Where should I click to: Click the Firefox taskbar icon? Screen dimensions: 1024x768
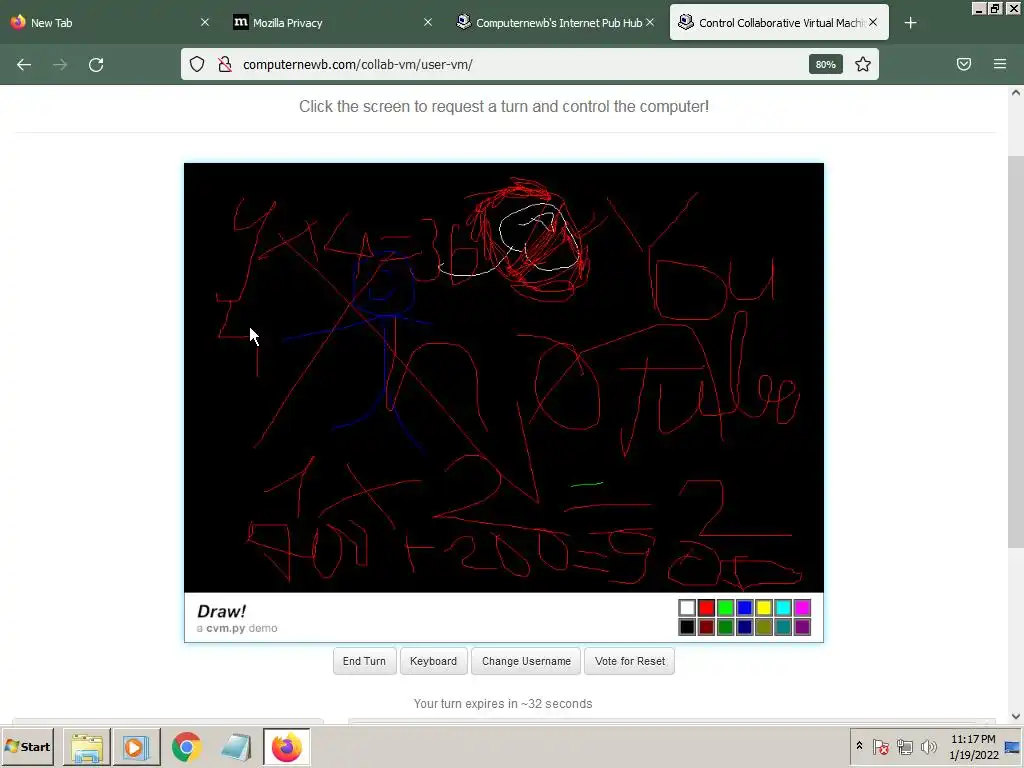click(286, 747)
